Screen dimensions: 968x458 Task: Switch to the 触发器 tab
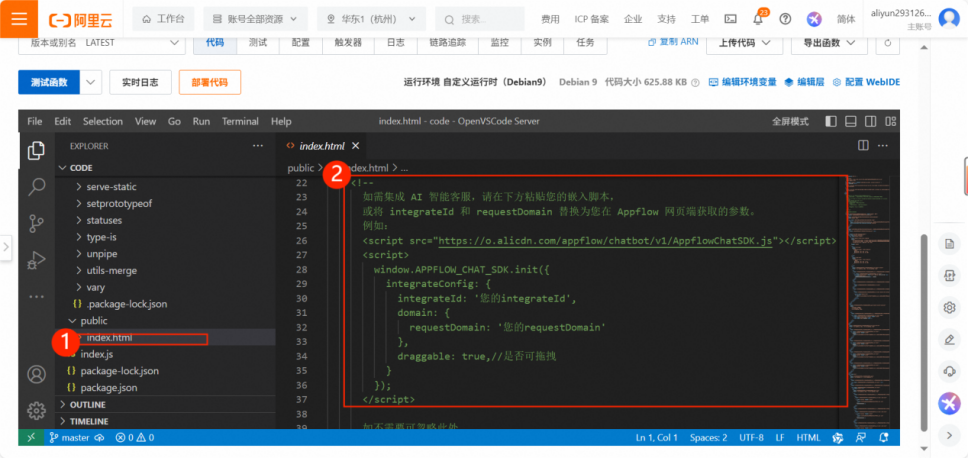coord(348,43)
